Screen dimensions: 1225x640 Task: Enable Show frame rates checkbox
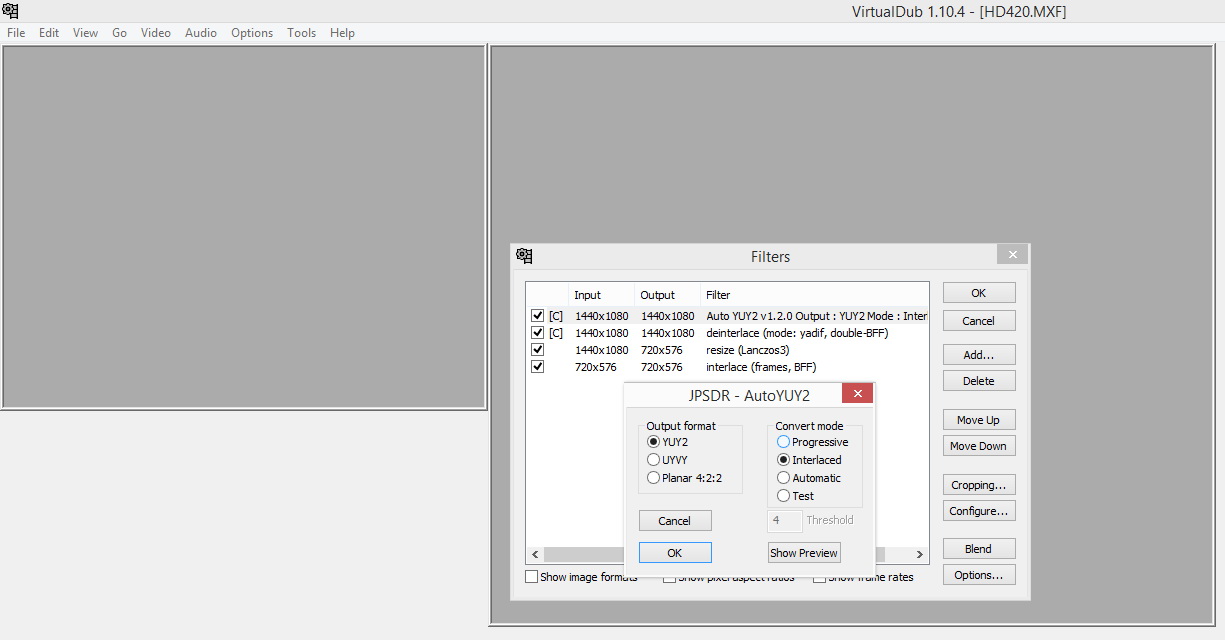(x=863, y=577)
